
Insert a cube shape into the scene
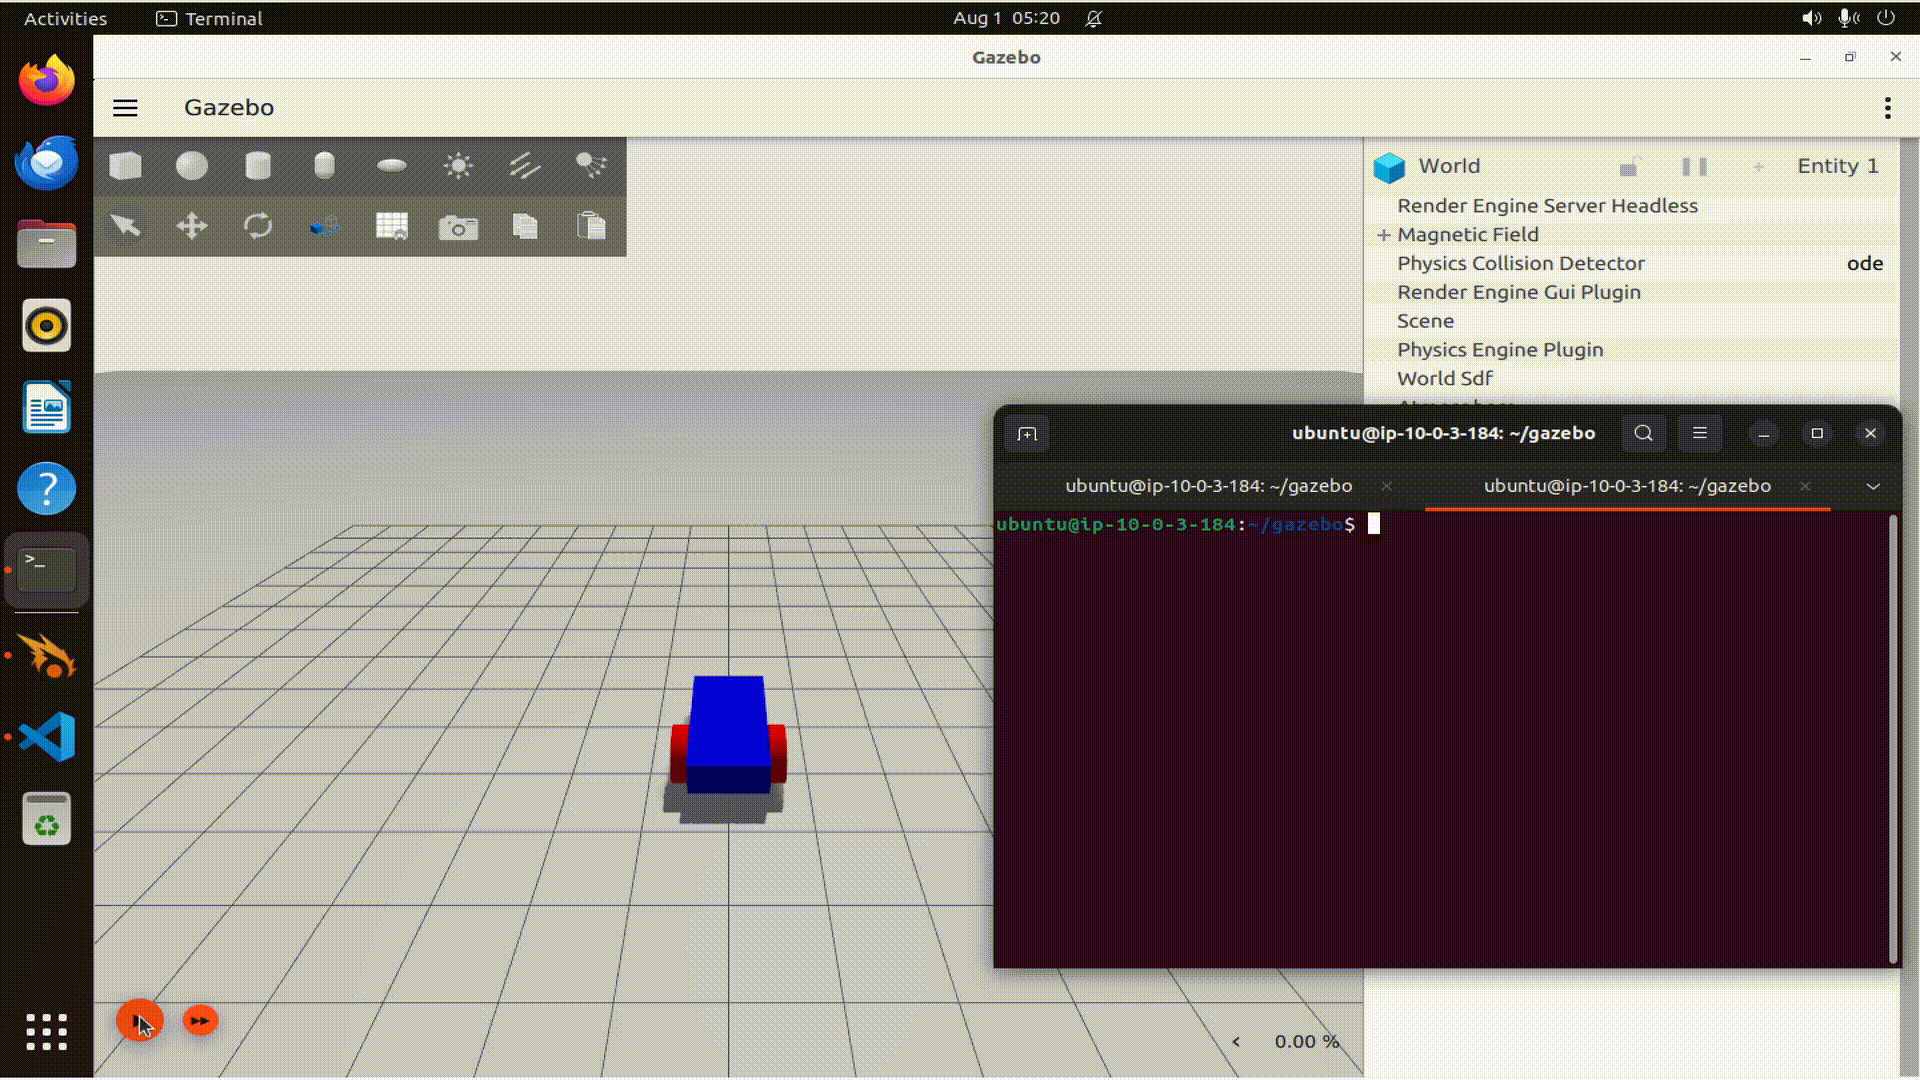126,166
